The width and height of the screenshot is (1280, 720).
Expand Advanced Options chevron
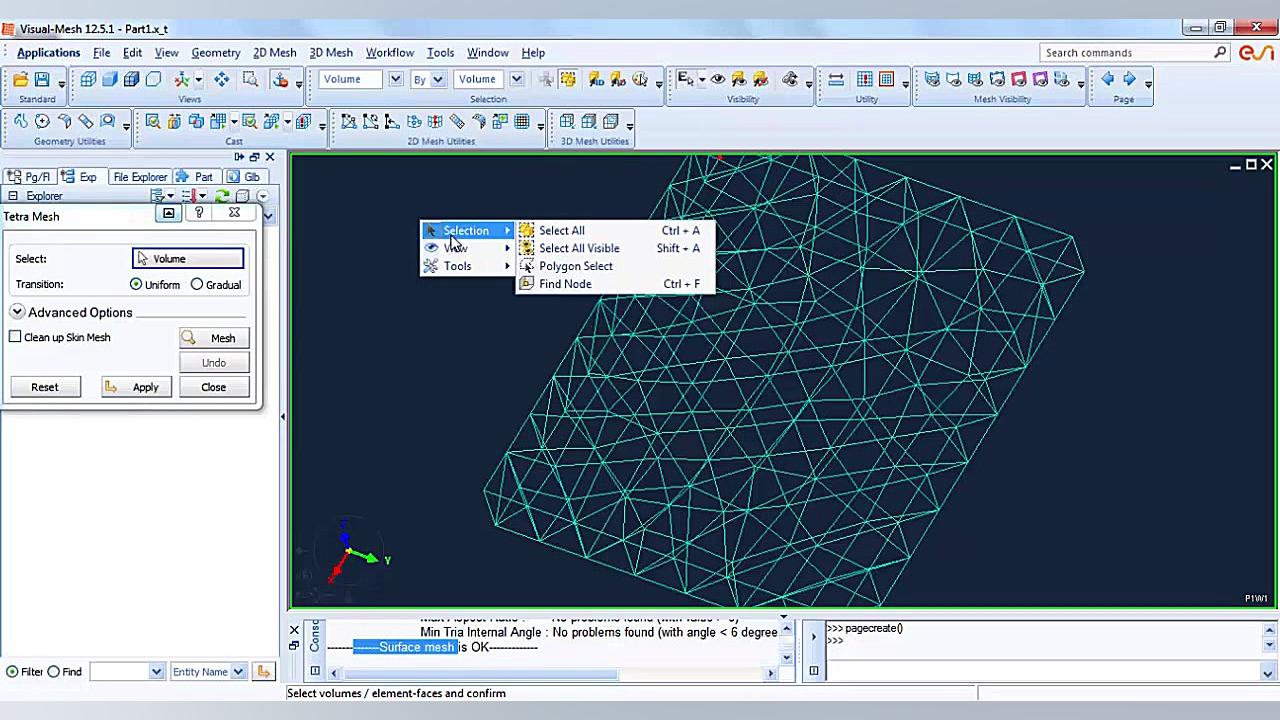tap(17, 312)
